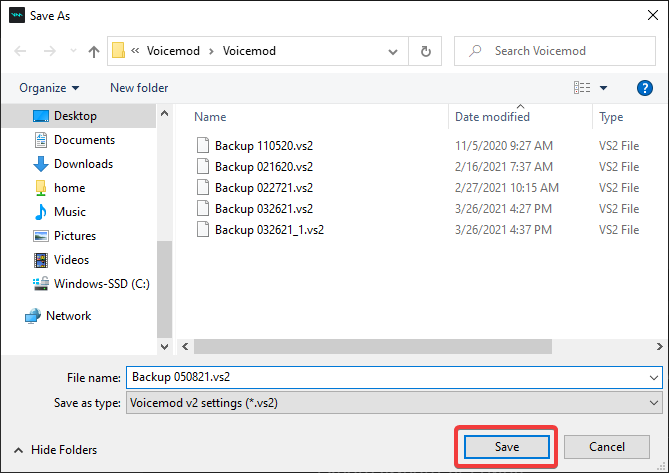Click the Voicemod breadcrumb parent folder
The image size is (669, 473).
pyautogui.click(x=173, y=51)
